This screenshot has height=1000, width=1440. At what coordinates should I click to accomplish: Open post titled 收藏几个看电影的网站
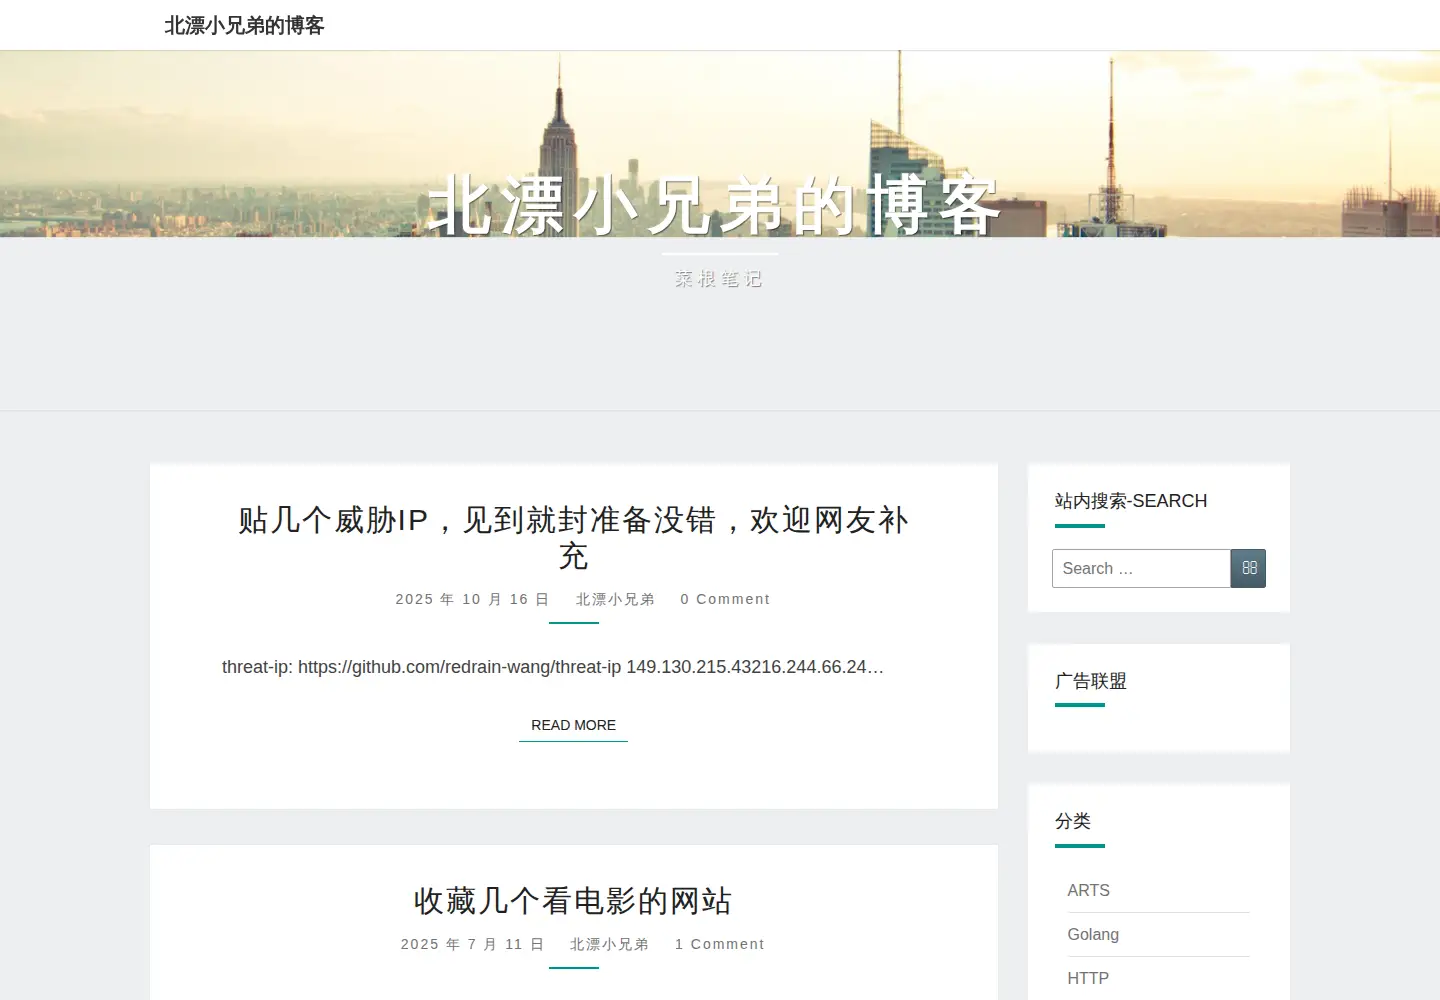[573, 901]
